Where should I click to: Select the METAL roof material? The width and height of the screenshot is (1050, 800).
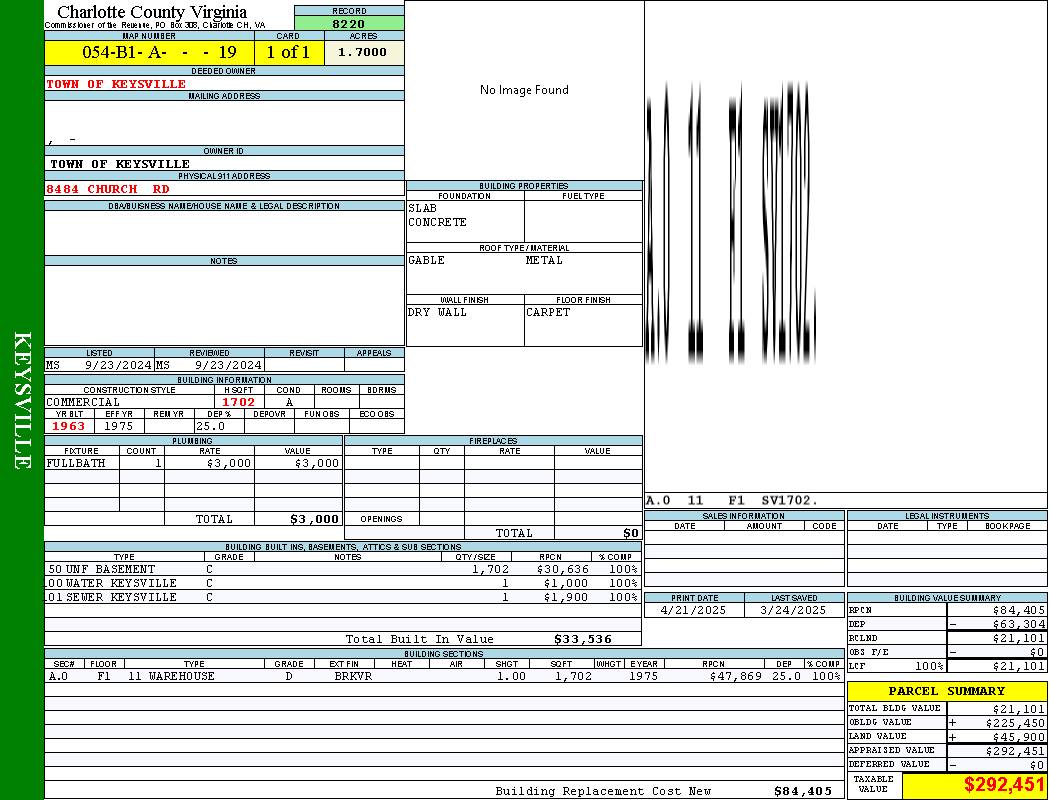pyautogui.click(x=544, y=260)
